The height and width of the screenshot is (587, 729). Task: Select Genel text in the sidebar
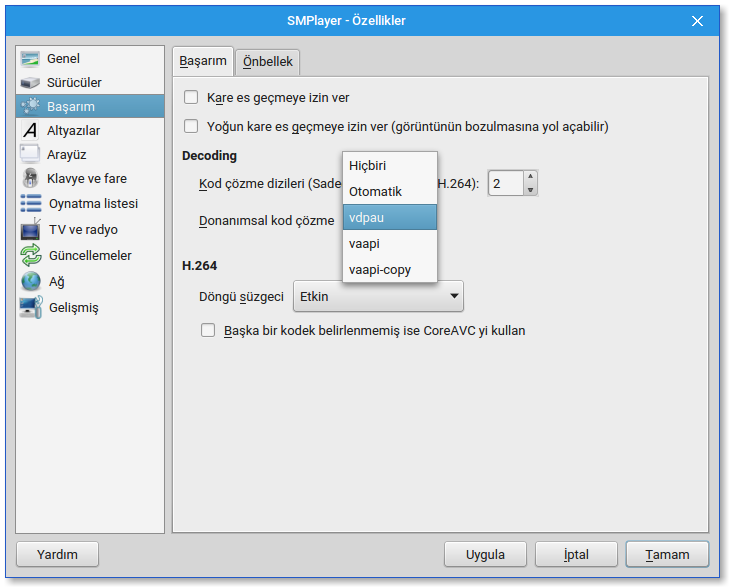pyautogui.click(x=63, y=59)
